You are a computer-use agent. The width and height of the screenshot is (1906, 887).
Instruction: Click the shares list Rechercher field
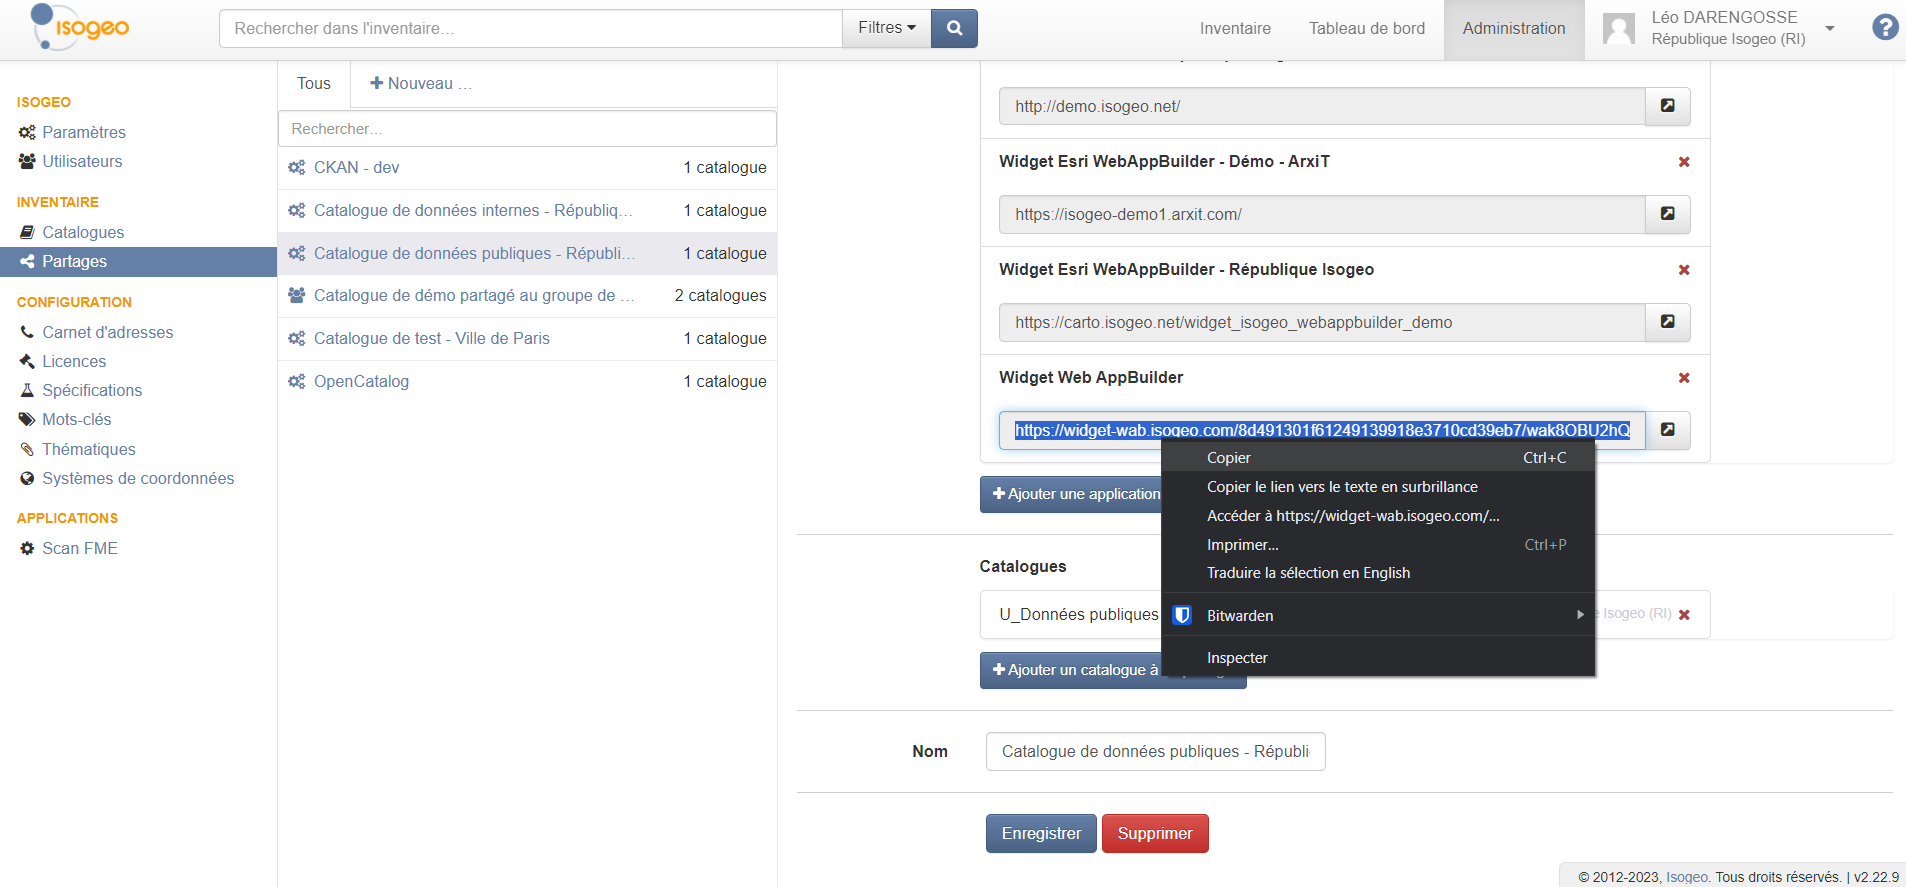[x=527, y=129]
